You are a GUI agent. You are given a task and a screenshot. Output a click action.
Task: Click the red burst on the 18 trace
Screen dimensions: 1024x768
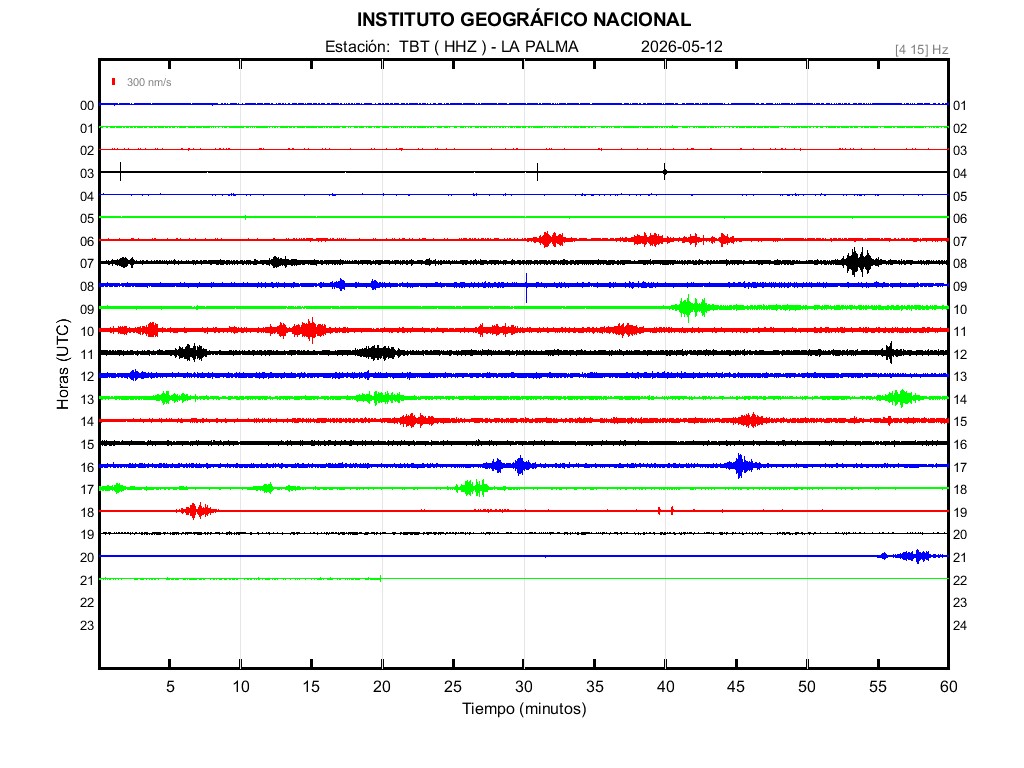pos(197,511)
